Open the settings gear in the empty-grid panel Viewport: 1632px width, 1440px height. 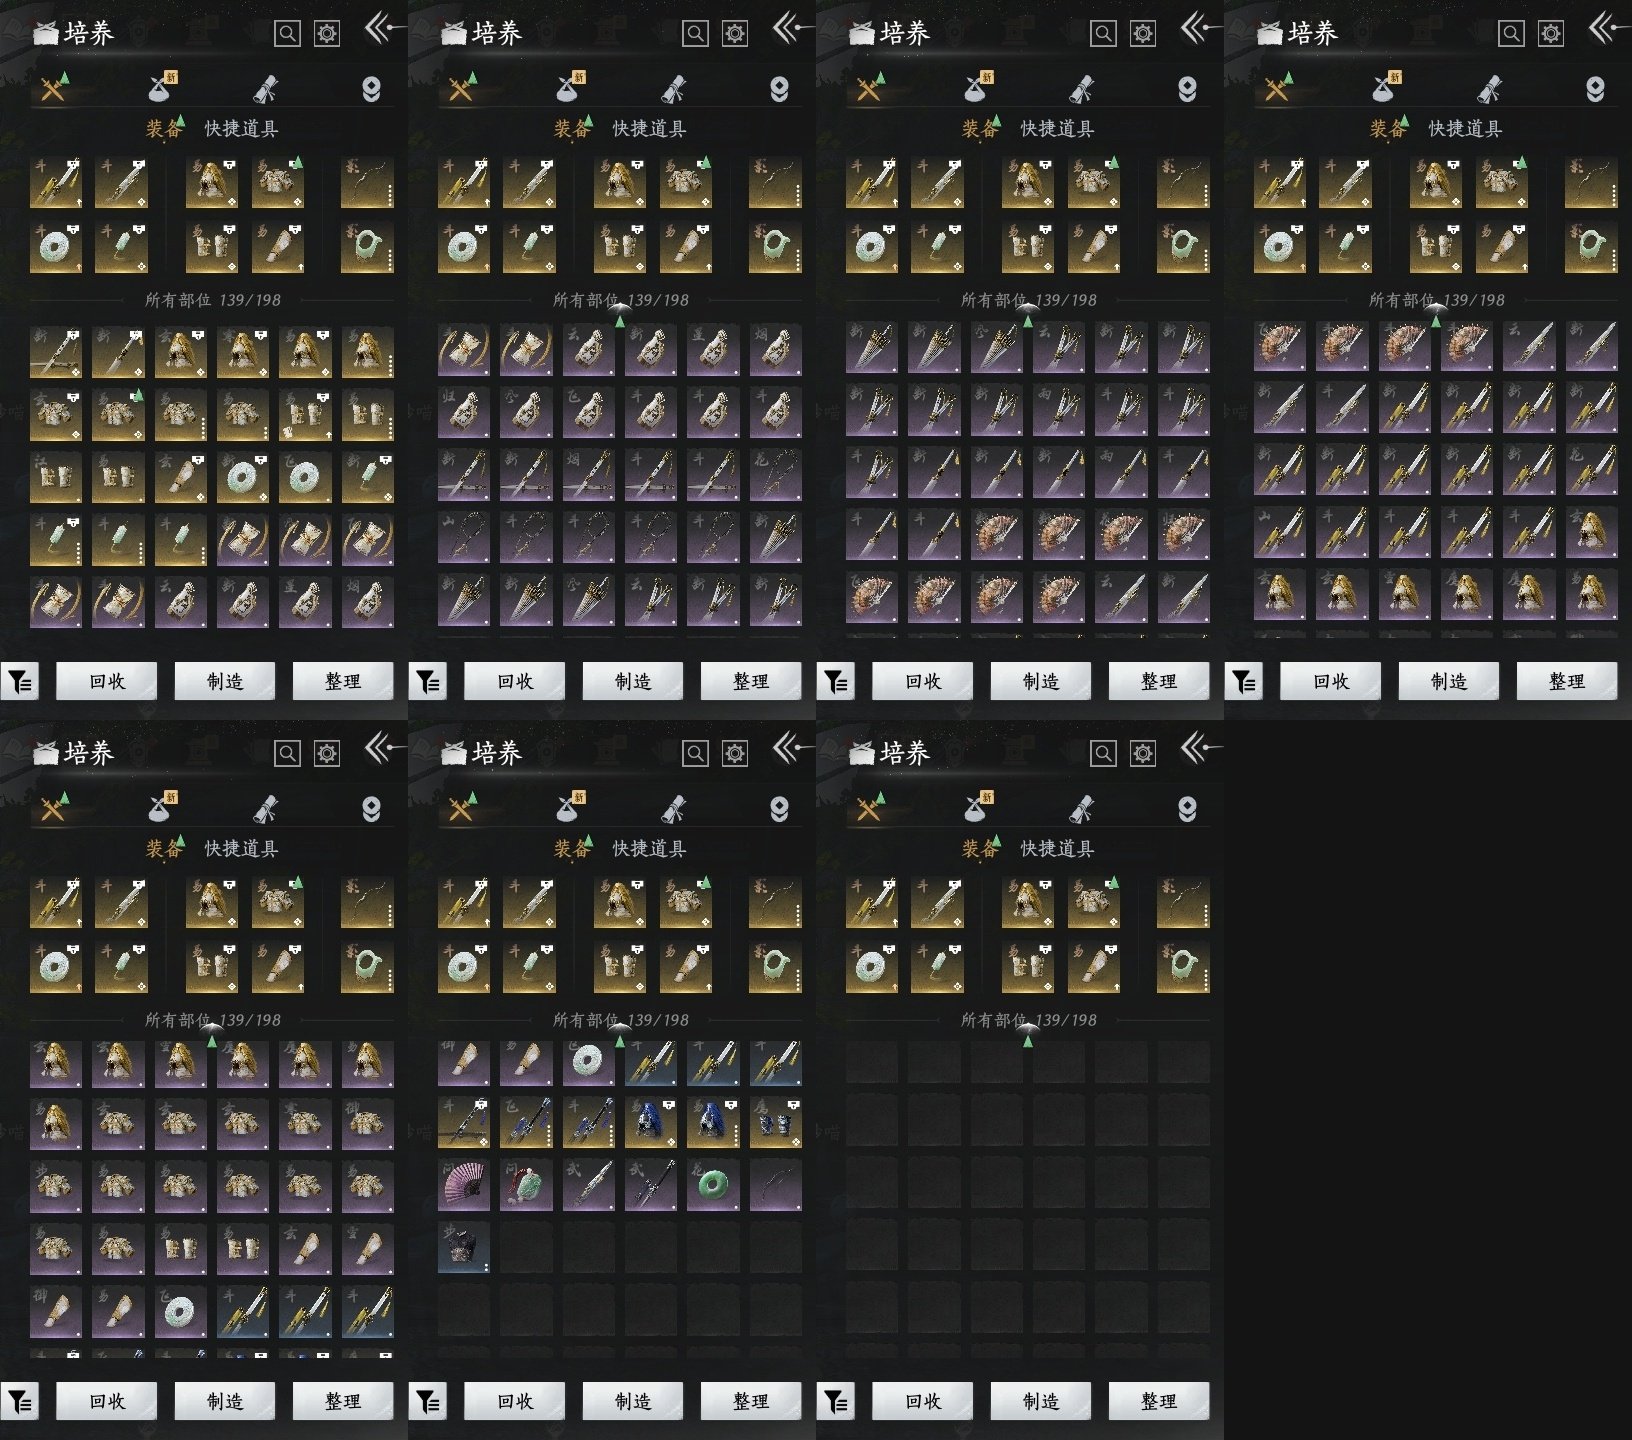1143,754
